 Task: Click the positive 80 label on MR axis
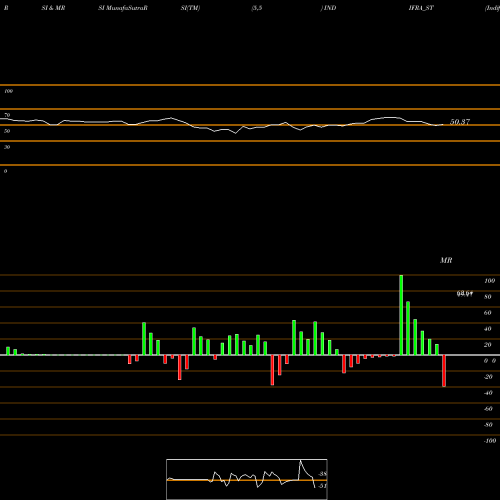pyautogui.click(x=488, y=297)
